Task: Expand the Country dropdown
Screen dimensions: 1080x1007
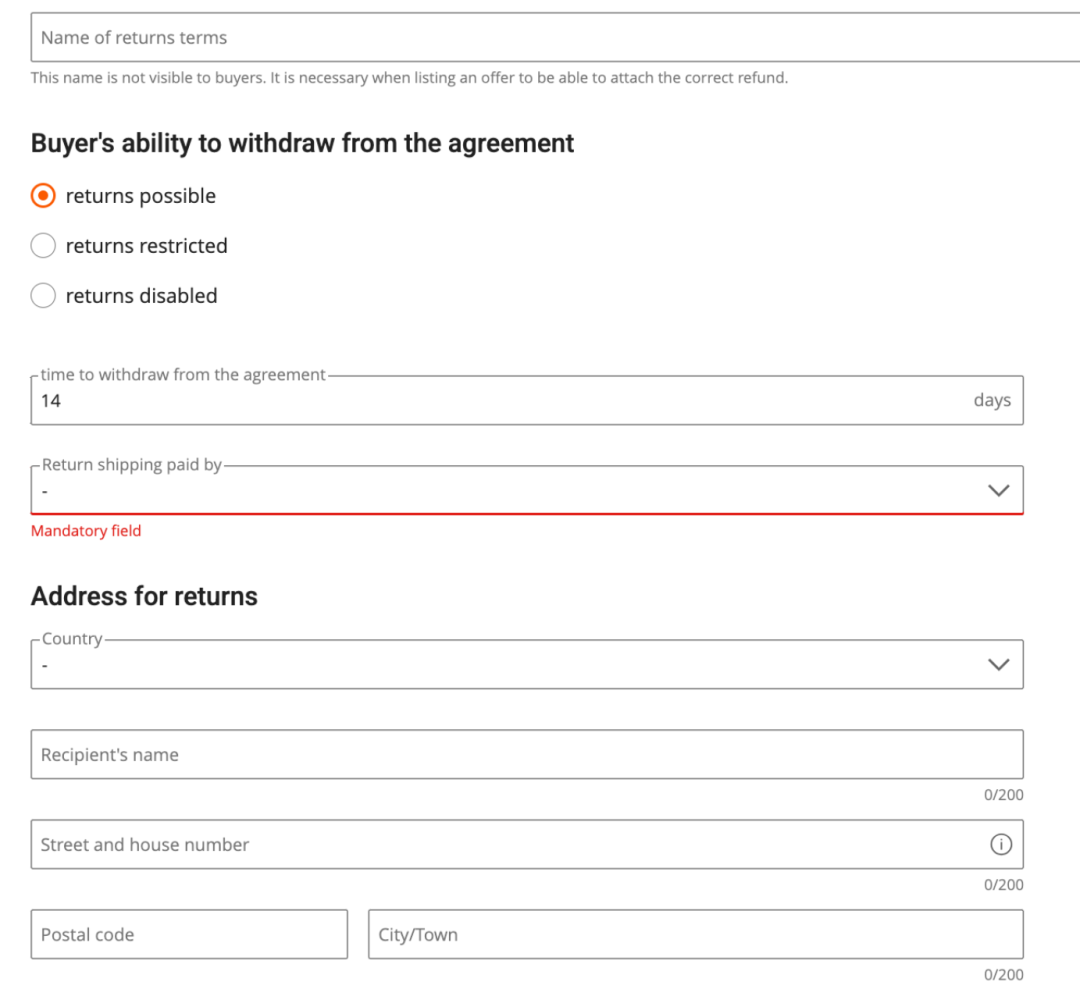Action: pyautogui.click(x=500, y=665)
